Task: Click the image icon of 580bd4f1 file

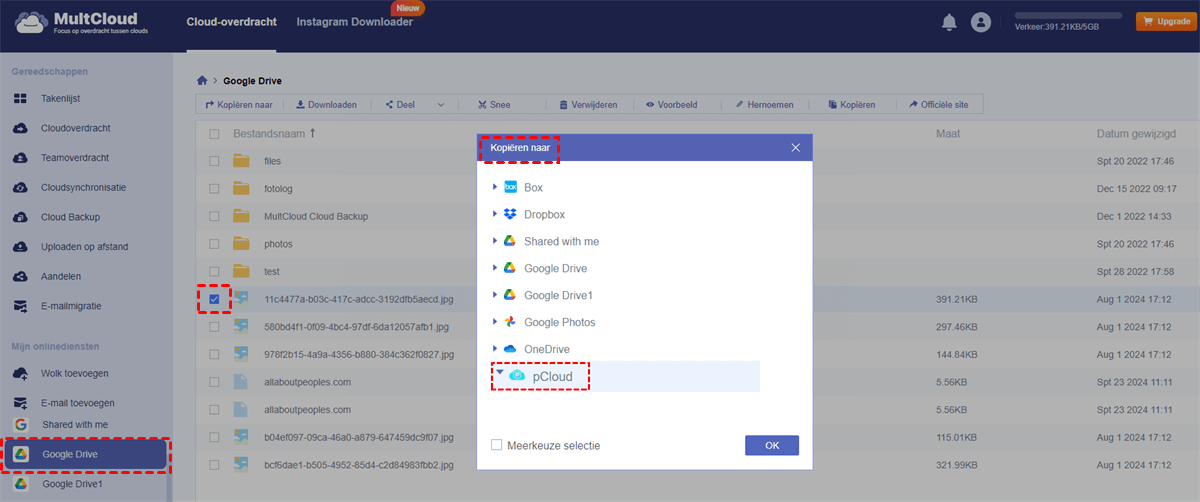Action: coord(241,326)
